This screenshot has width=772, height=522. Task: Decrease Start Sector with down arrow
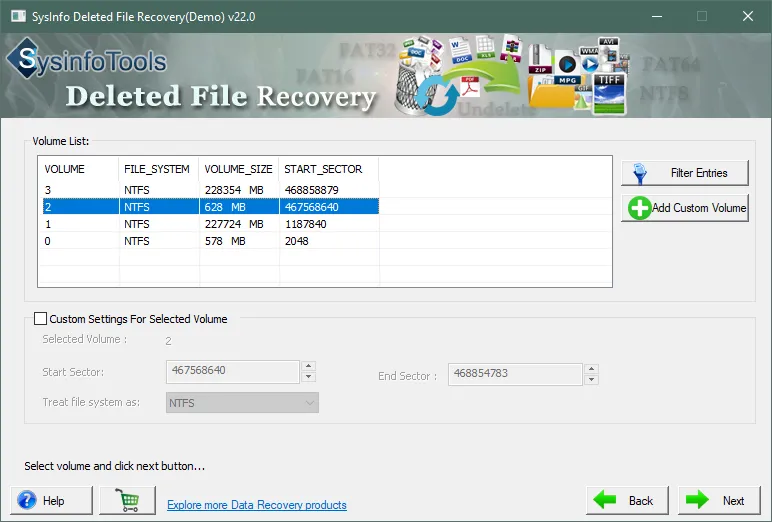(x=309, y=377)
